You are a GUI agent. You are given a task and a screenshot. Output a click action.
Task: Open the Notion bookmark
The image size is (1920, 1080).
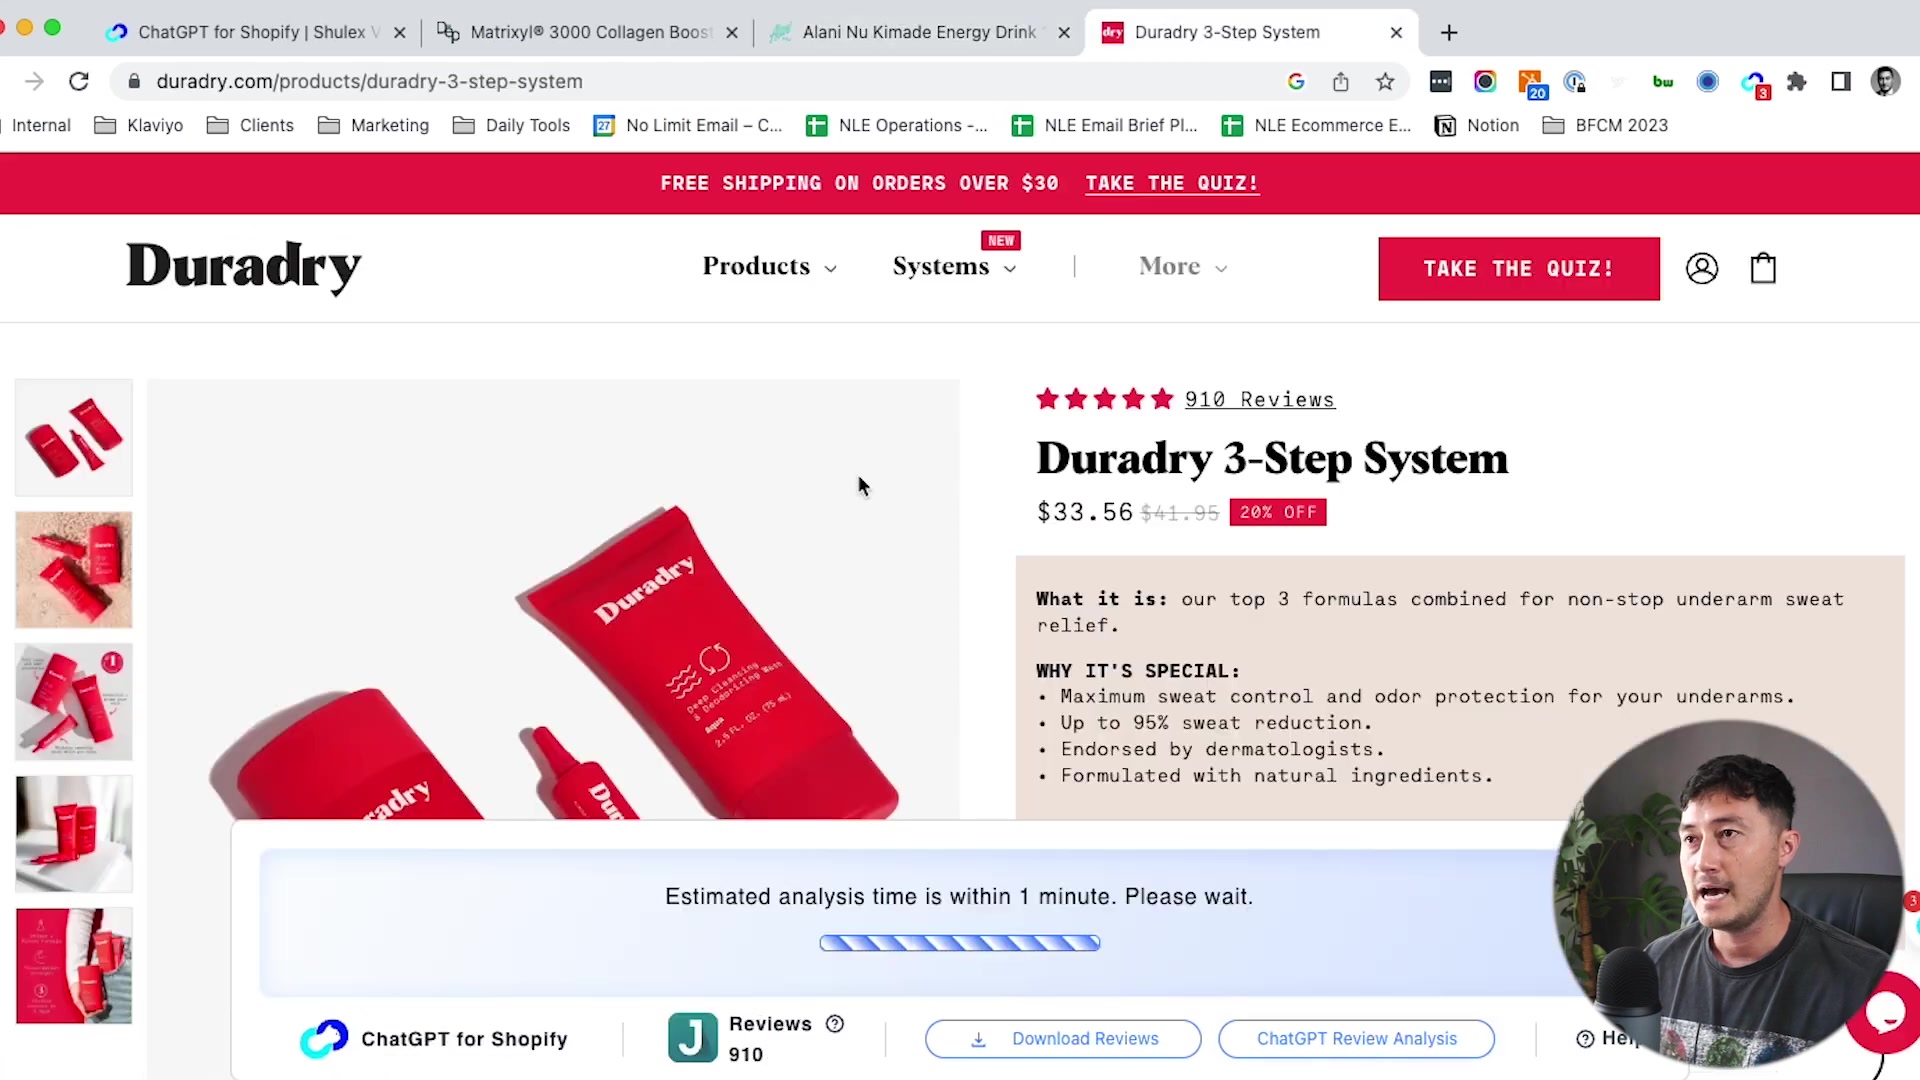point(1477,125)
